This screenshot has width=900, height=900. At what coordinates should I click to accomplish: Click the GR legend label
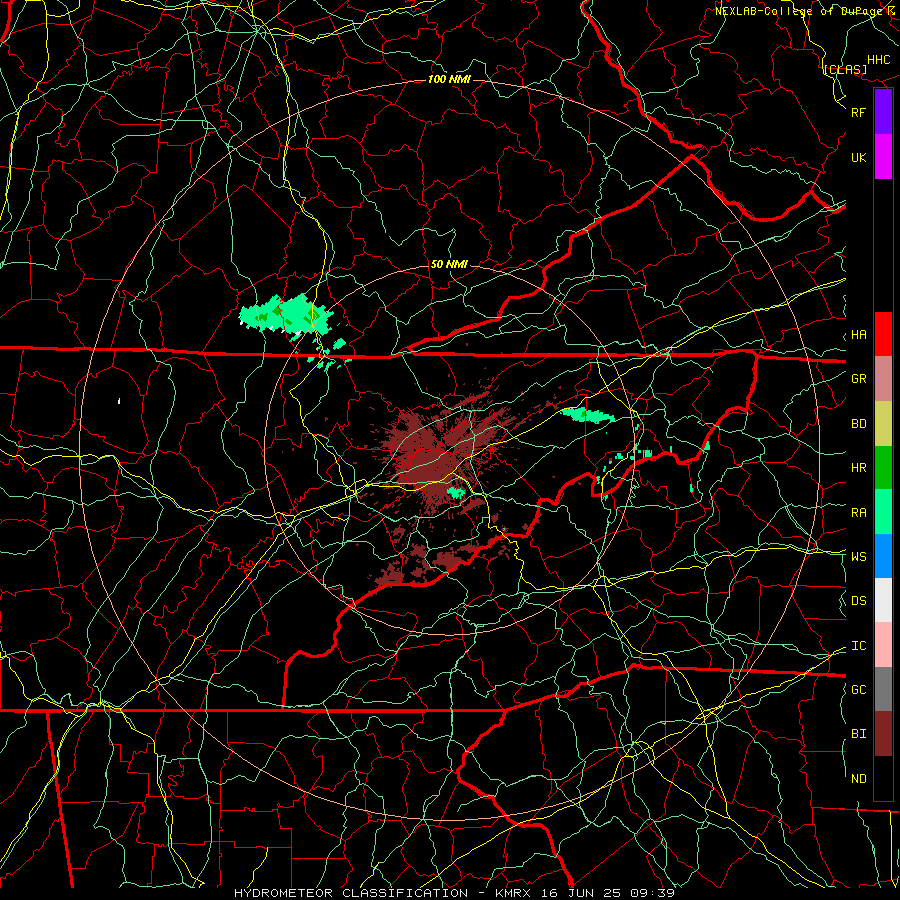pyautogui.click(x=858, y=379)
